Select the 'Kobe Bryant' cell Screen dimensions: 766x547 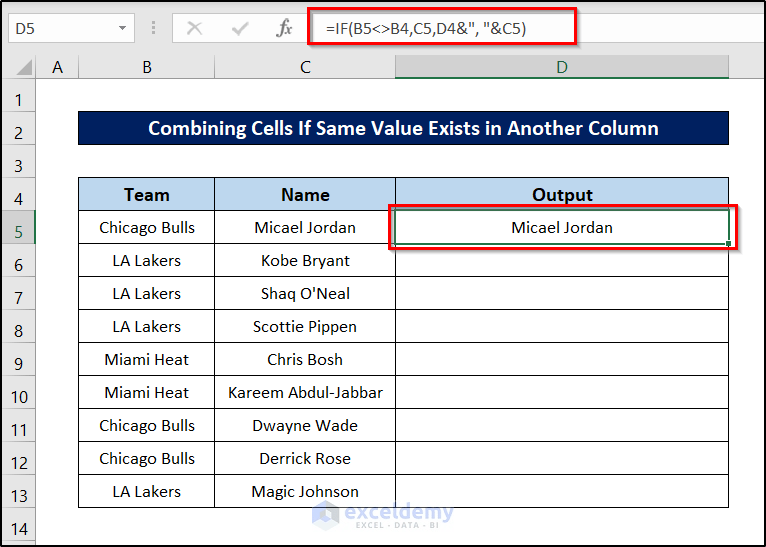click(305, 260)
